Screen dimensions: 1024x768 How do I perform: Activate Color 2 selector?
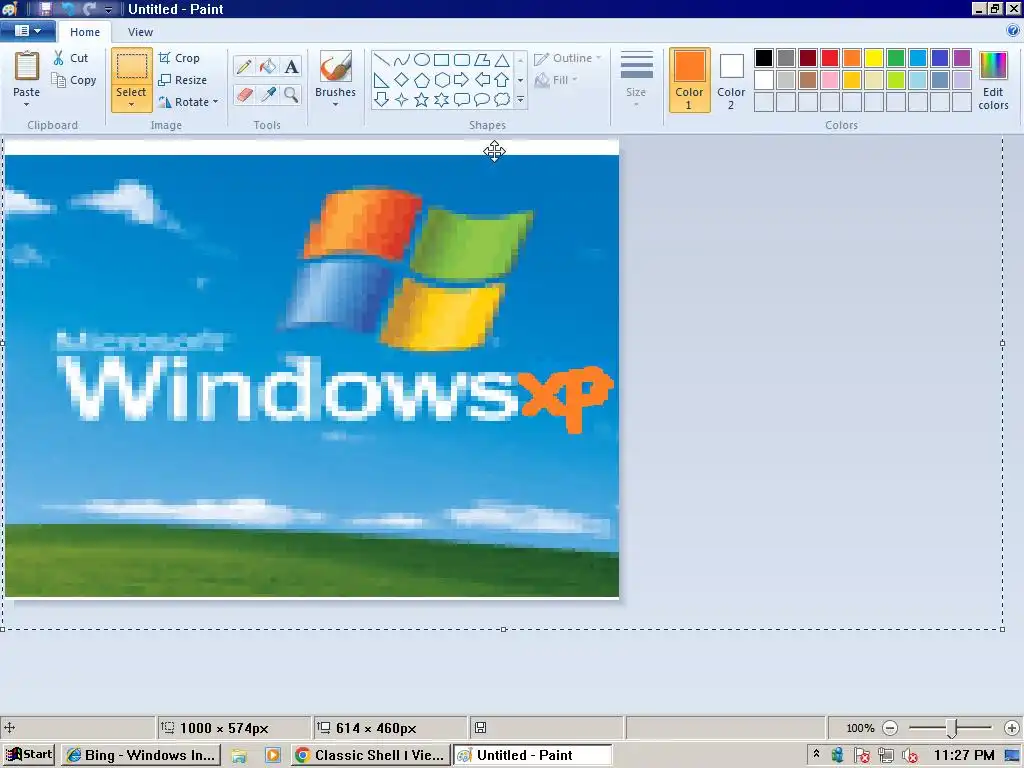pos(731,80)
